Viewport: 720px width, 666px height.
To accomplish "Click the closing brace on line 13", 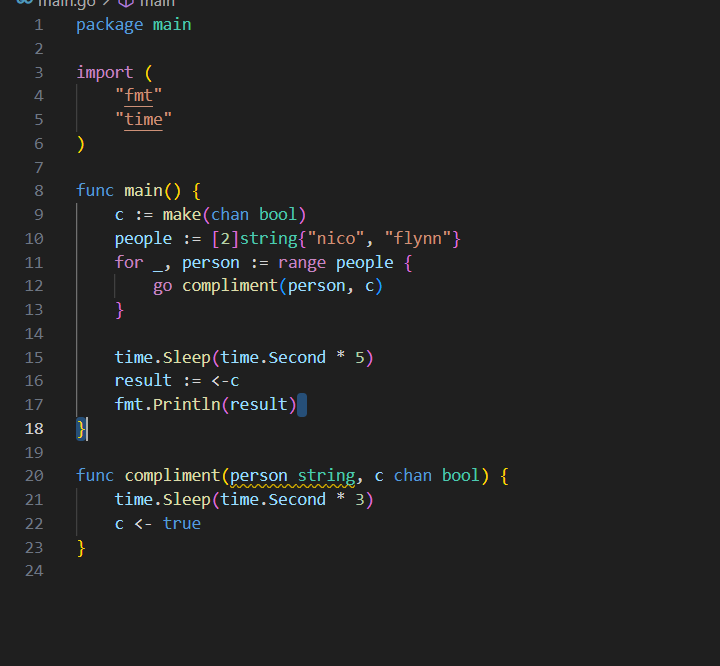I will coord(119,310).
